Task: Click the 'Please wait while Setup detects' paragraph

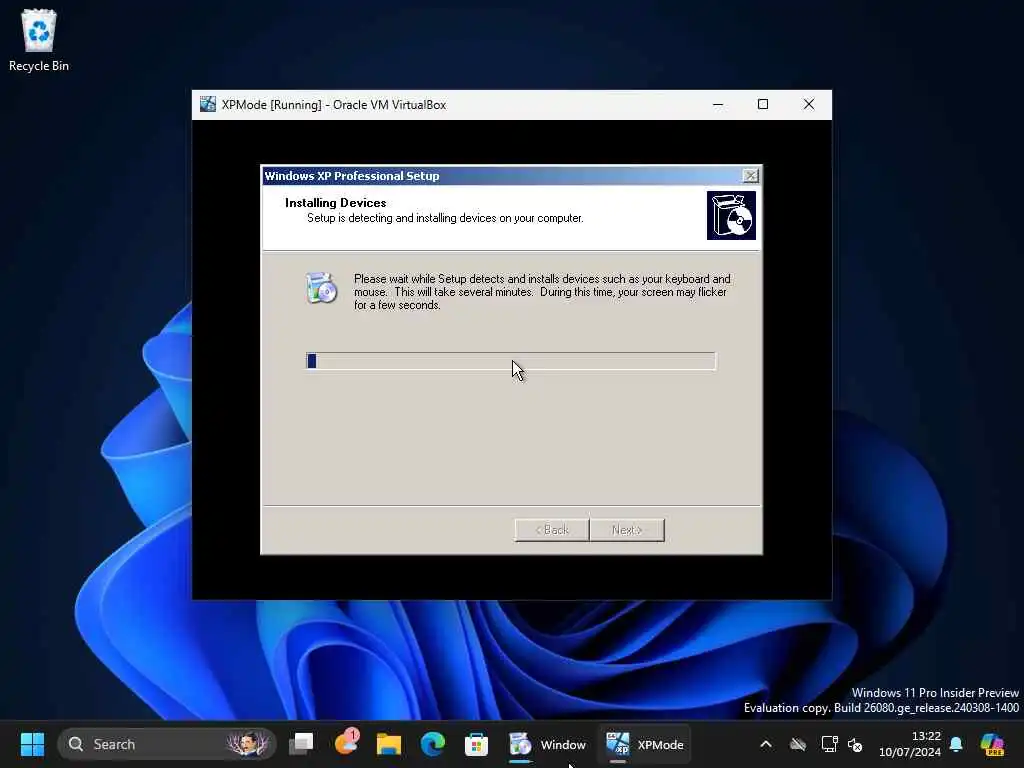Action: click(542, 292)
